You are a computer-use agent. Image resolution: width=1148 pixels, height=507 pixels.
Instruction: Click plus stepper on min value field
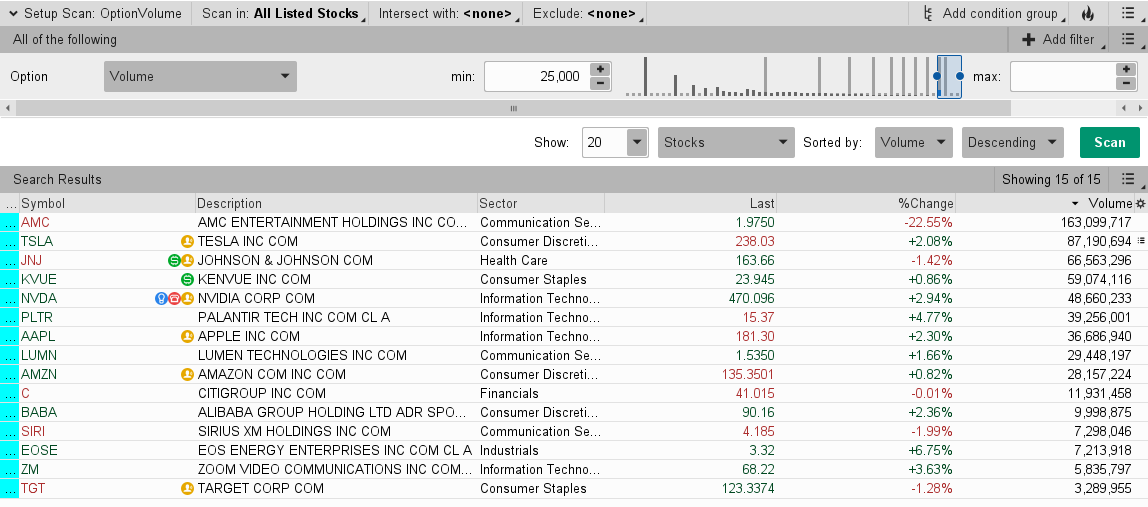(600, 69)
